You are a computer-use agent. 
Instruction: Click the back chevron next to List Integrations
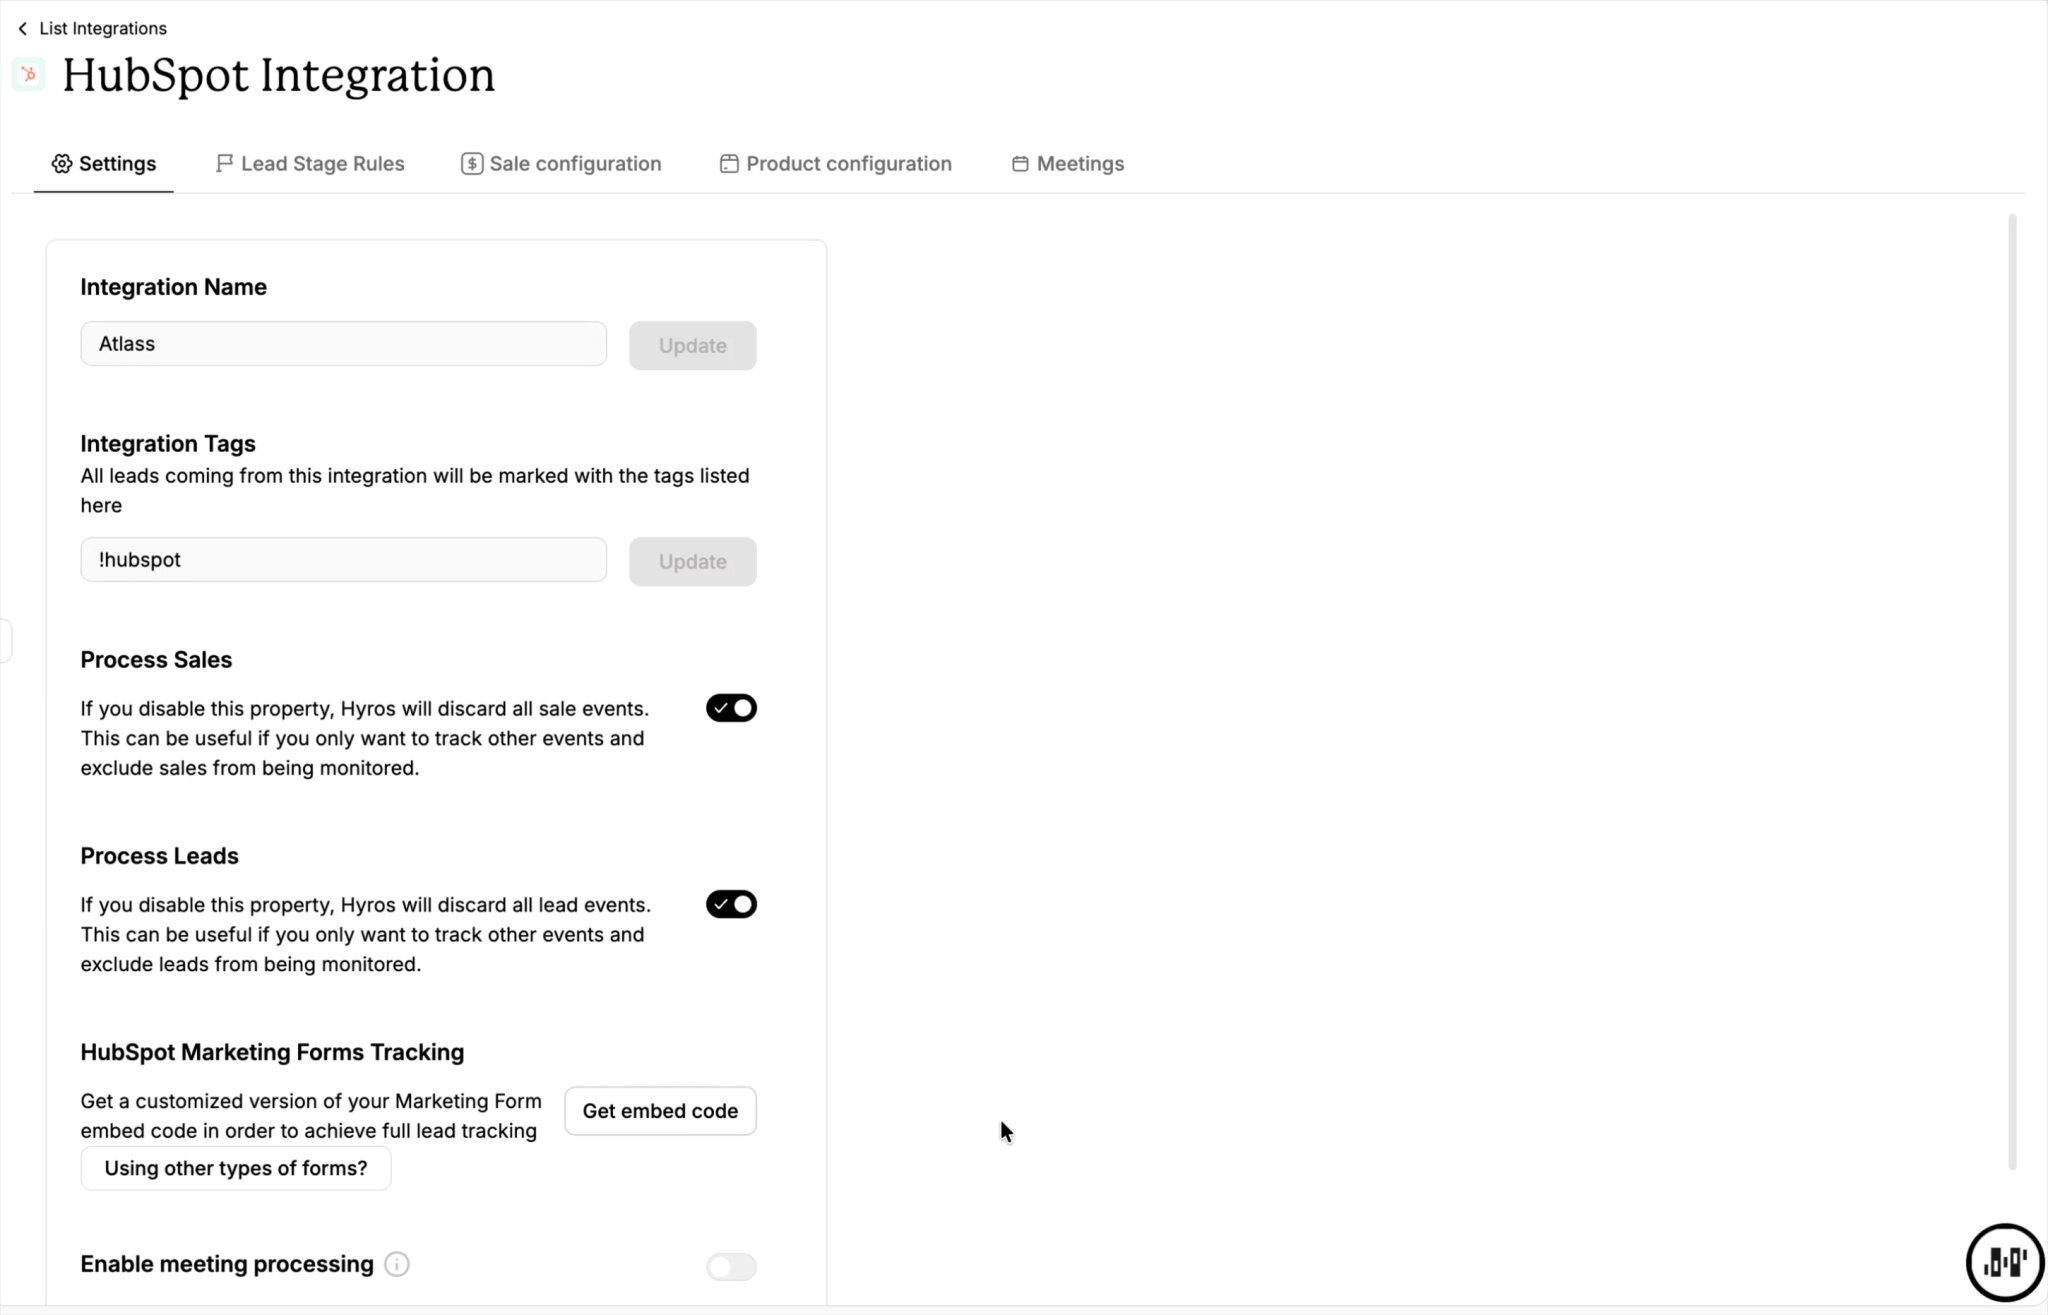pyautogui.click(x=23, y=29)
